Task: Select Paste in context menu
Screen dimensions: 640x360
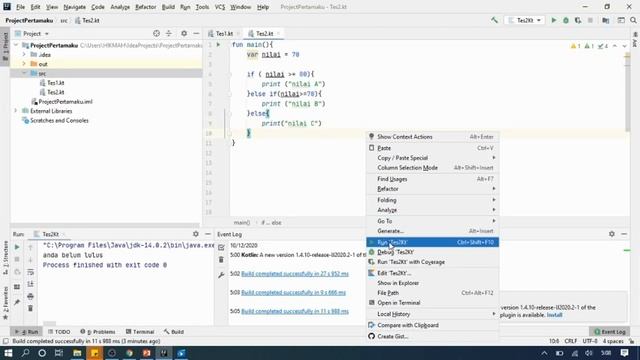Action: pos(432,148)
